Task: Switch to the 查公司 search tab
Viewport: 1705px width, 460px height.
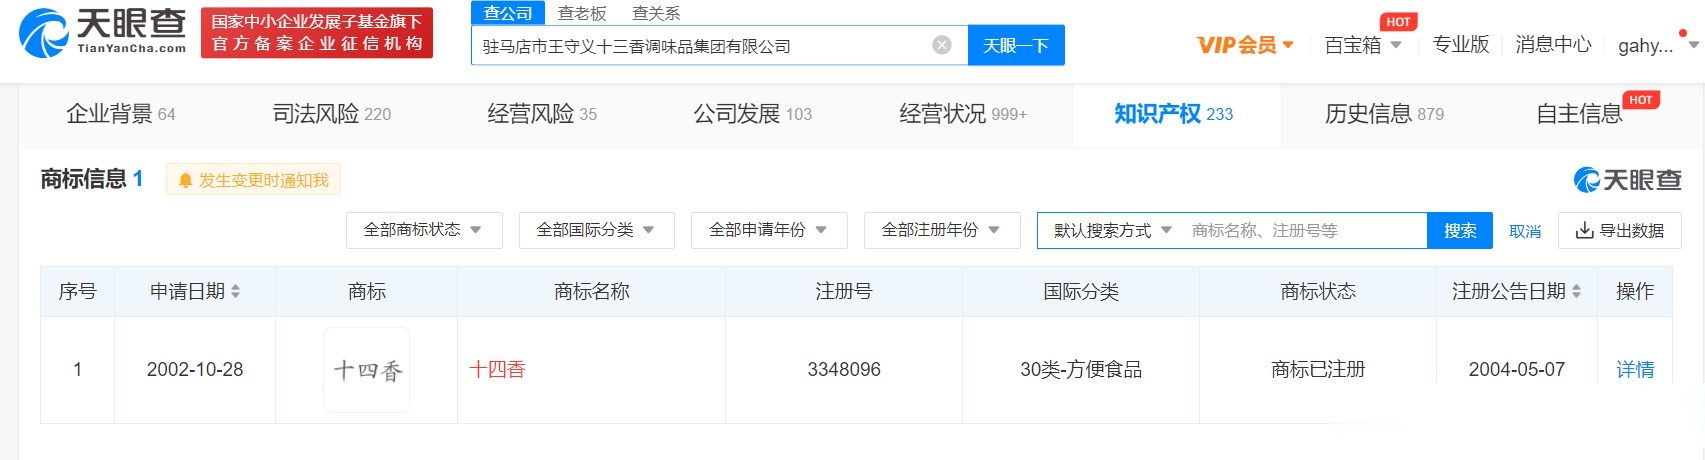Action: click(508, 13)
